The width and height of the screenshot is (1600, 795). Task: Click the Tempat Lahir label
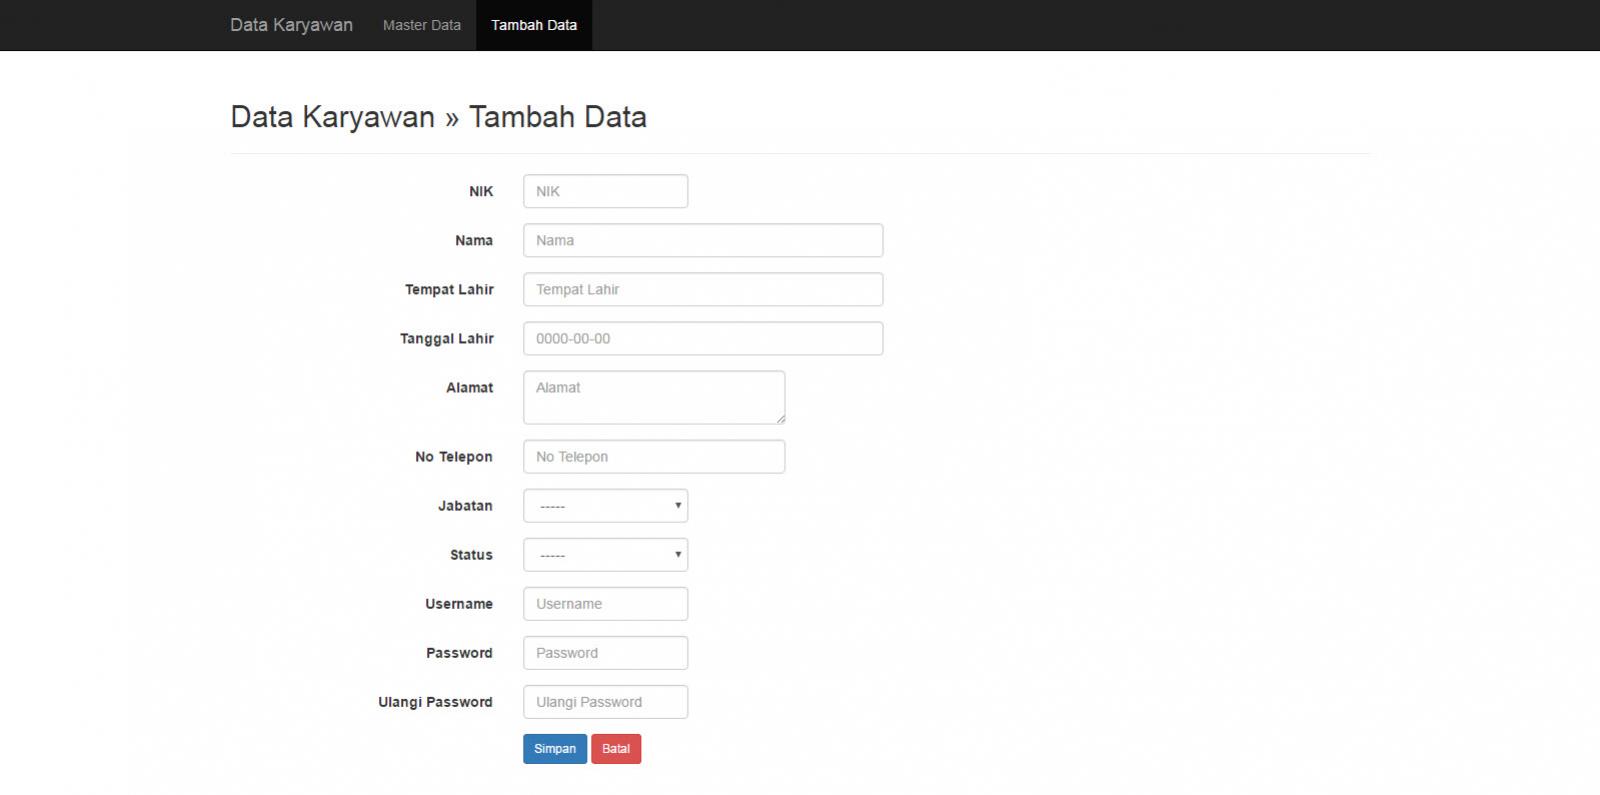(x=449, y=289)
